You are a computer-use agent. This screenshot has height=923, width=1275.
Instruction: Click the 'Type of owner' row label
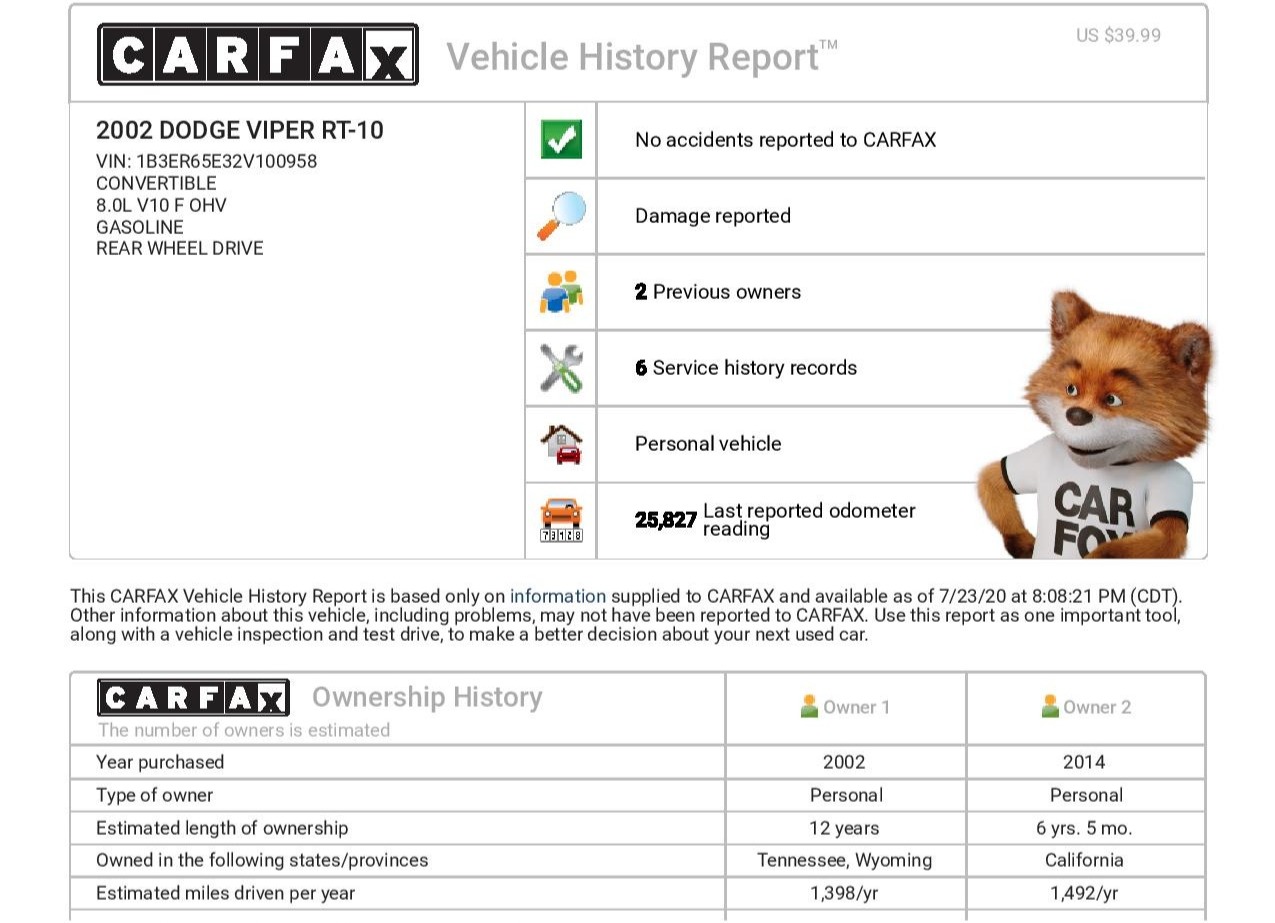click(155, 796)
